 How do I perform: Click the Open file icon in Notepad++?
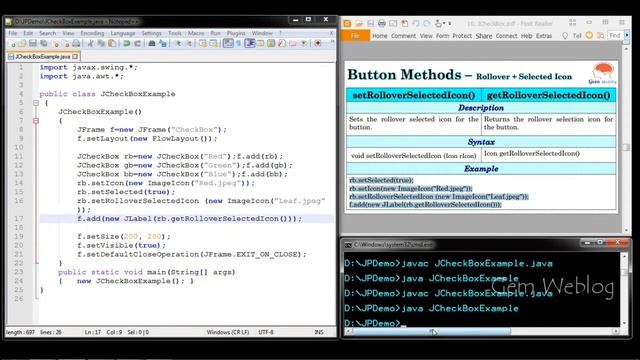[x=22, y=43]
